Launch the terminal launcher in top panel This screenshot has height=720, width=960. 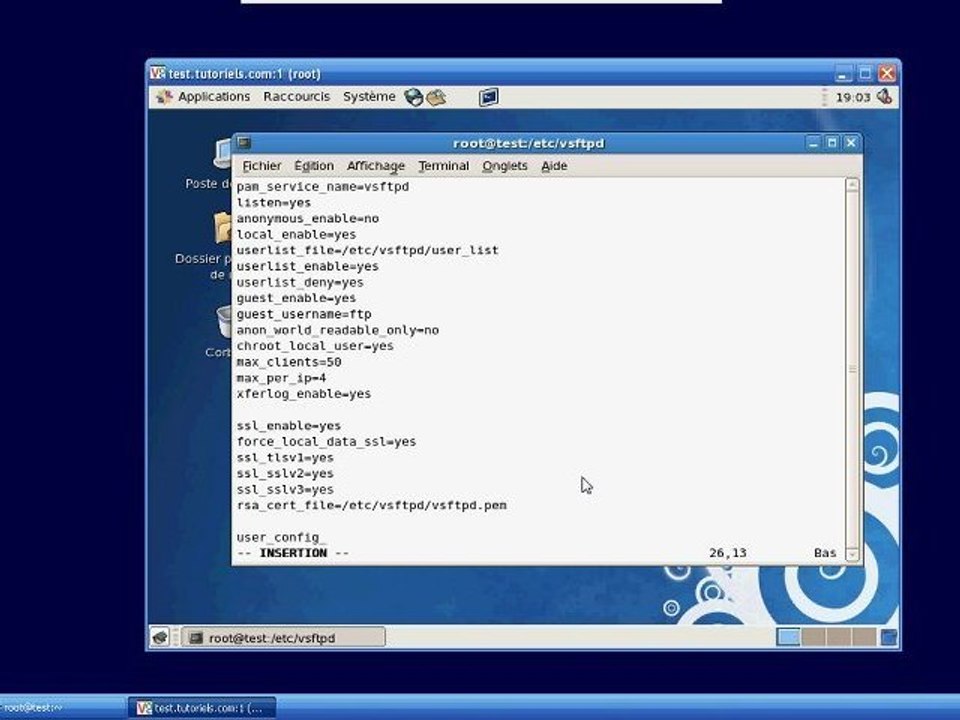coord(489,97)
